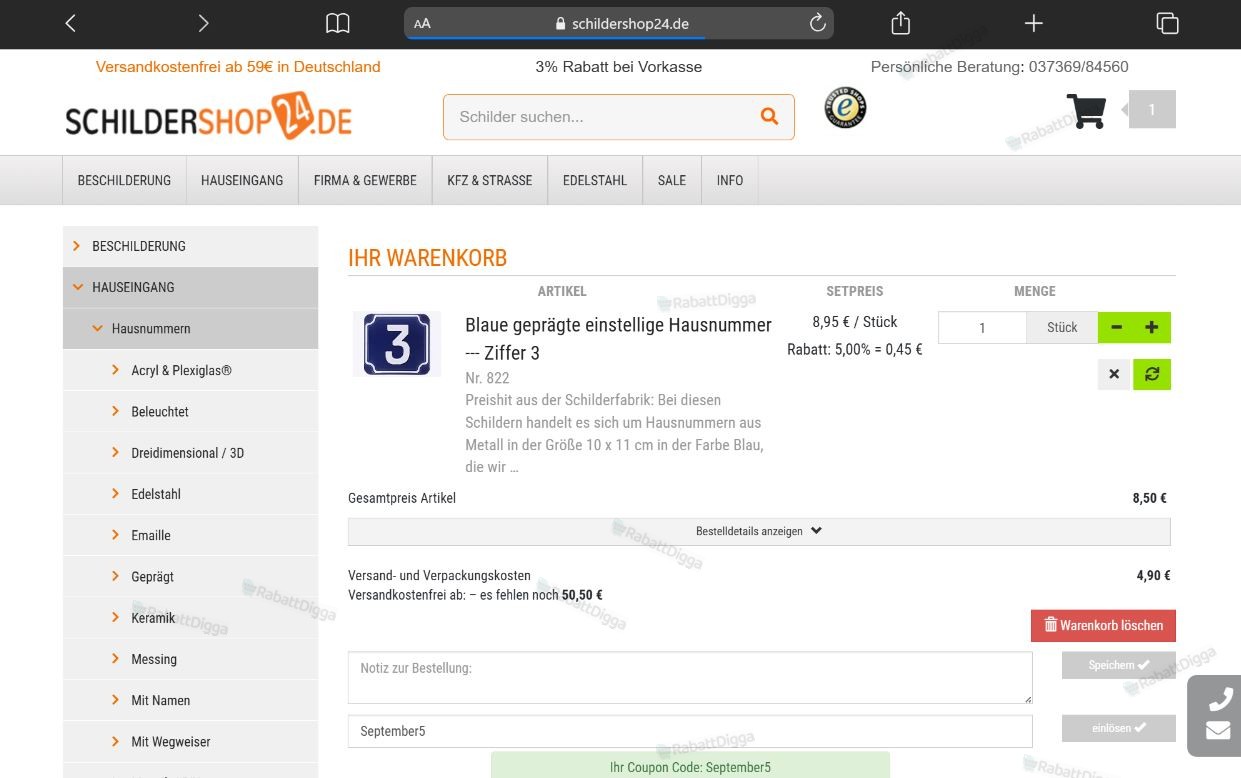Open the SALE navigation menu
The height and width of the screenshot is (778, 1241).
(672, 181)
